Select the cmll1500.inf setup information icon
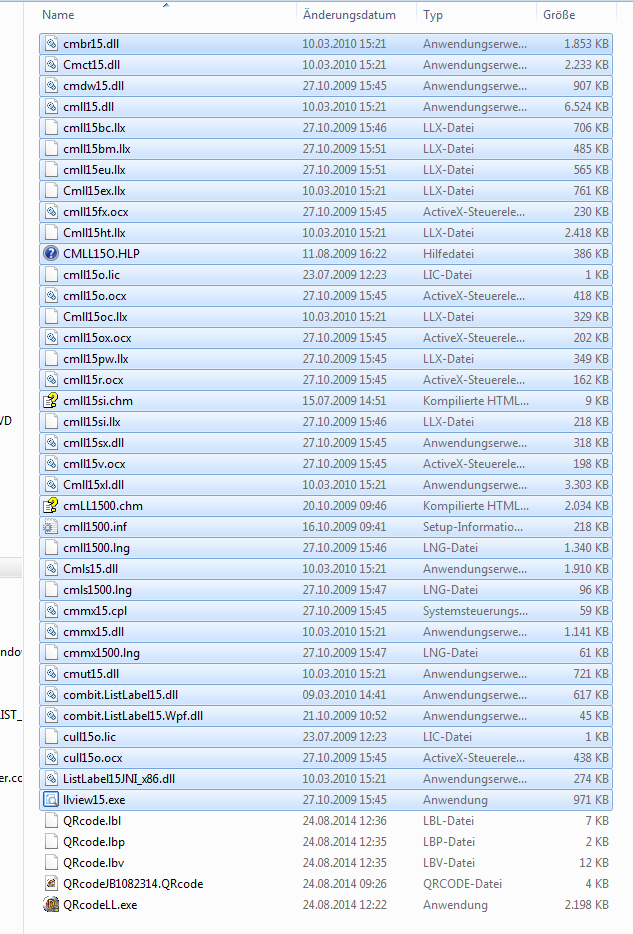This screenshot has width=633, height=934. 51,527
